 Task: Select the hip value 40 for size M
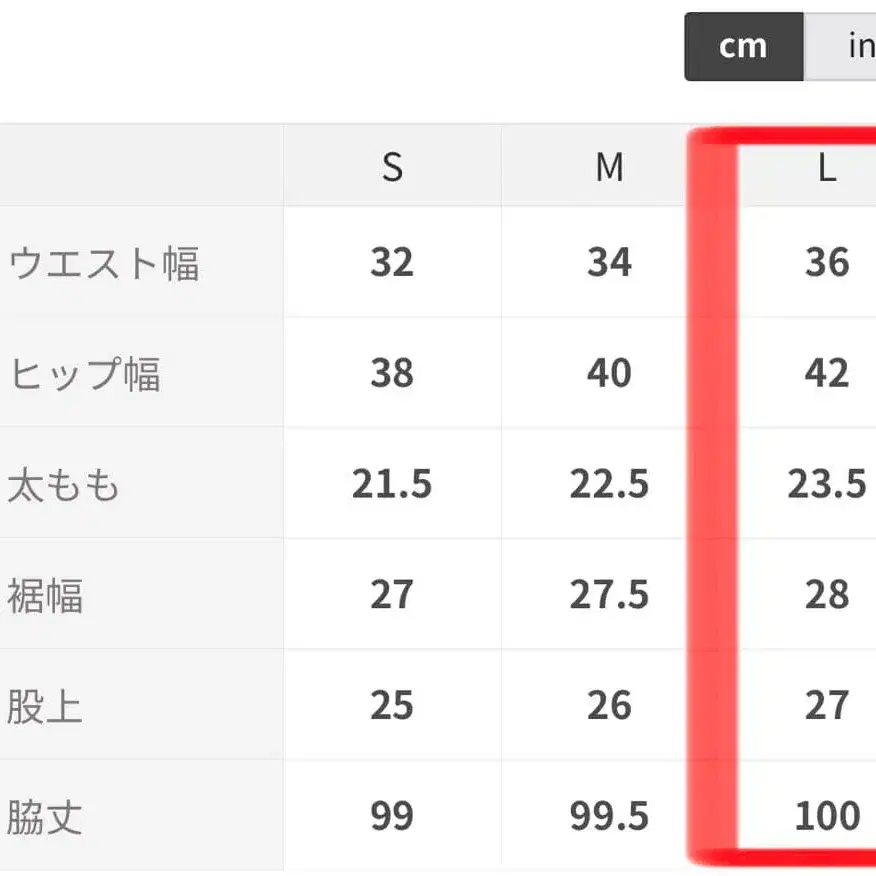pyautogui.click(x=608, y=373)
